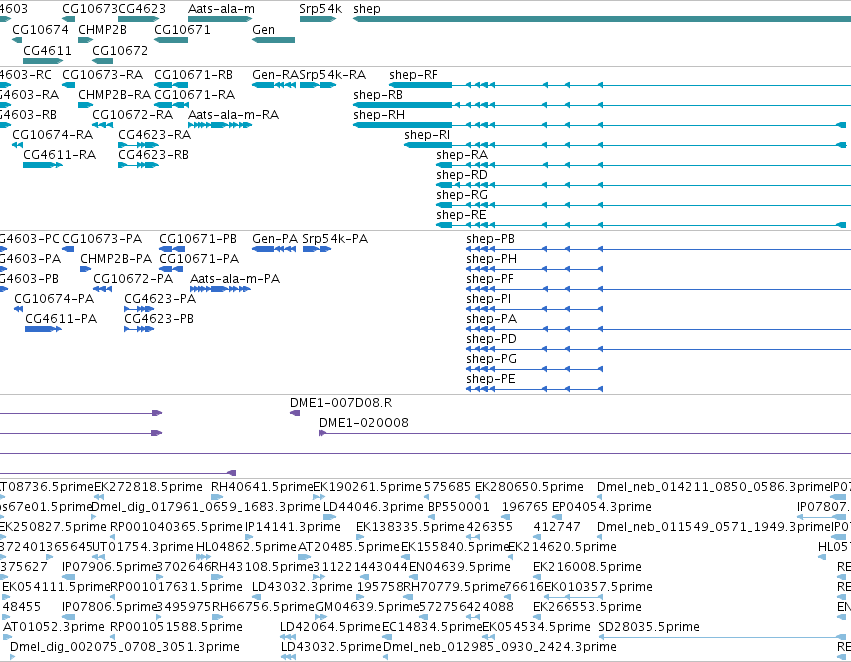Viewport: 851px width, 662px height.
Task: Select the EP04054.3prime EST label
Action: [602, 507]
